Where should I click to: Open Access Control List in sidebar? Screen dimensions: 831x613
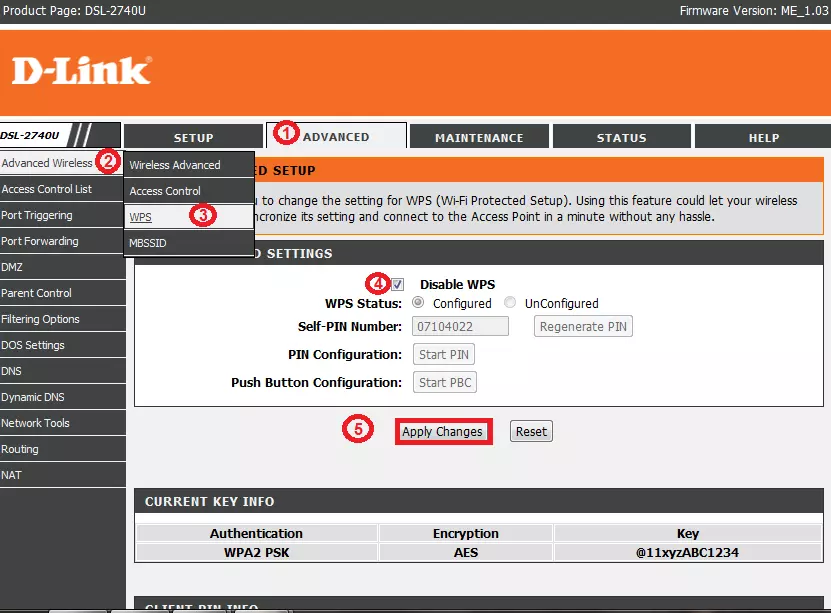point(62,189)
